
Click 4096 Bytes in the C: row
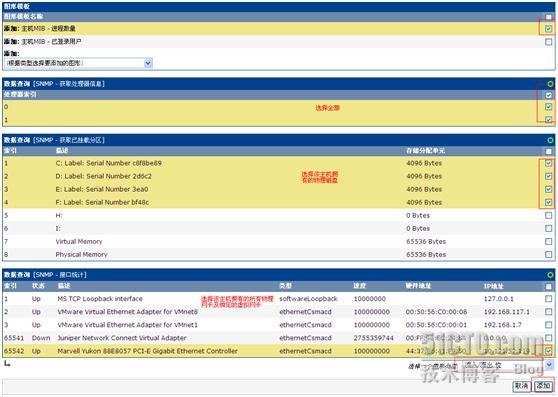(x=424, y=163)
